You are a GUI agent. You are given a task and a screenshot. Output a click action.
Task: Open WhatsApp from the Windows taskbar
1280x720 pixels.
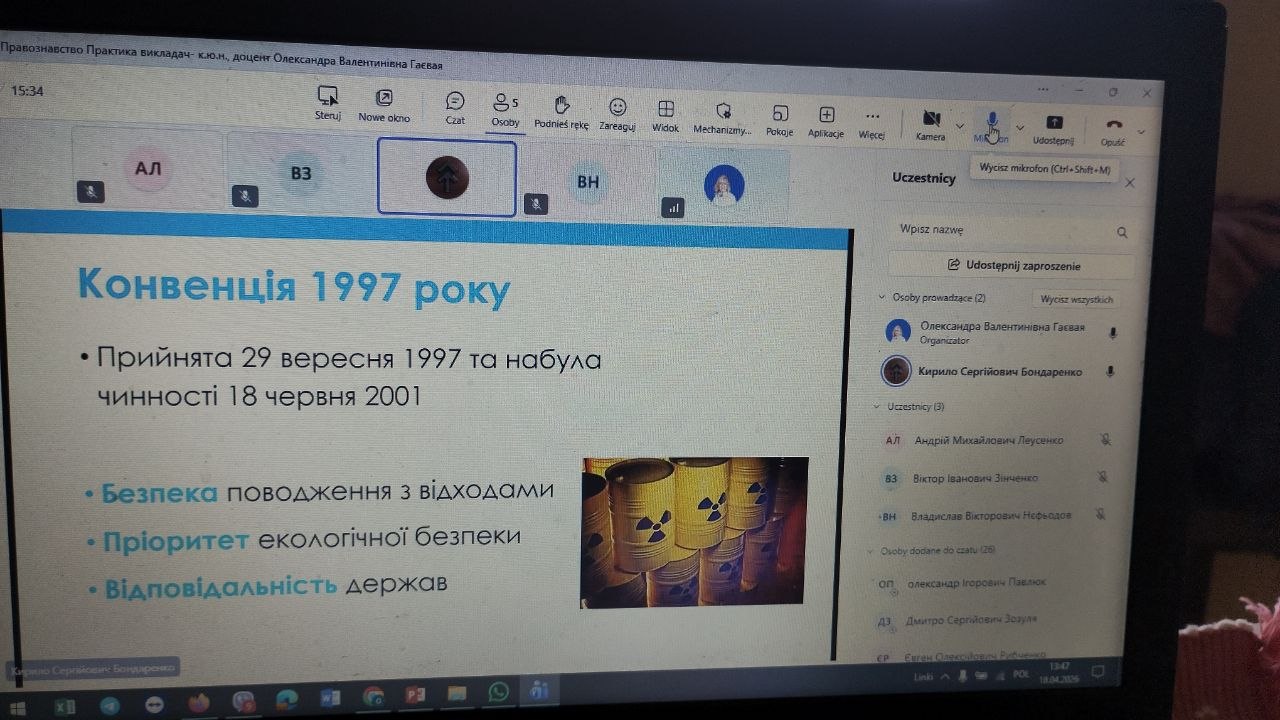[497, 692]
